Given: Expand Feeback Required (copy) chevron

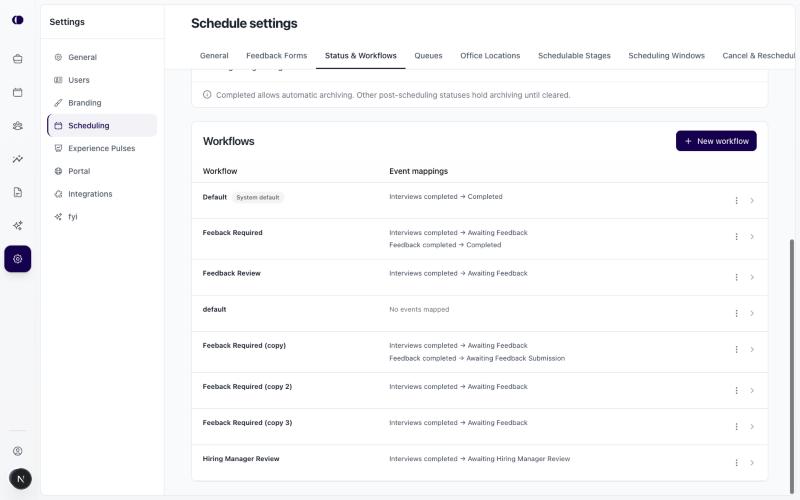Looking at the screenshot, I should tap(752, 349).
